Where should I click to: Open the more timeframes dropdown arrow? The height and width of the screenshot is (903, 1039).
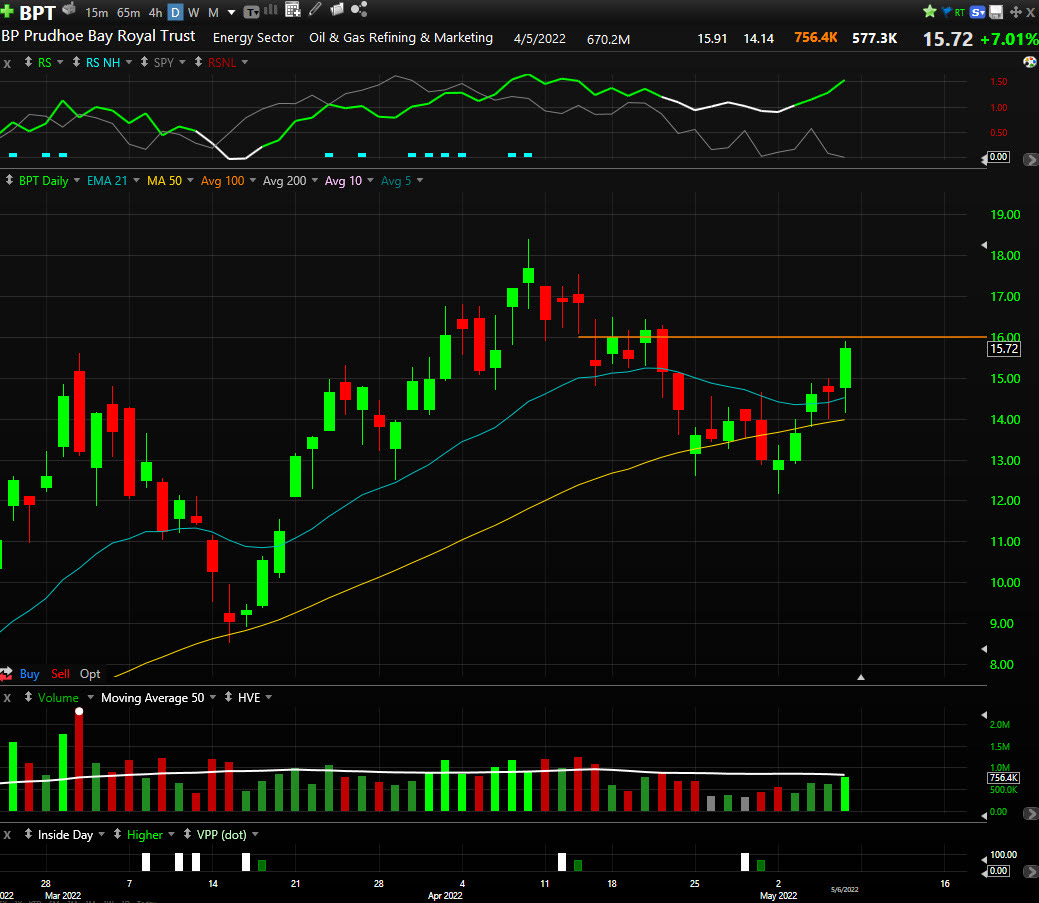pyautogui.click(x=231, y=13)
